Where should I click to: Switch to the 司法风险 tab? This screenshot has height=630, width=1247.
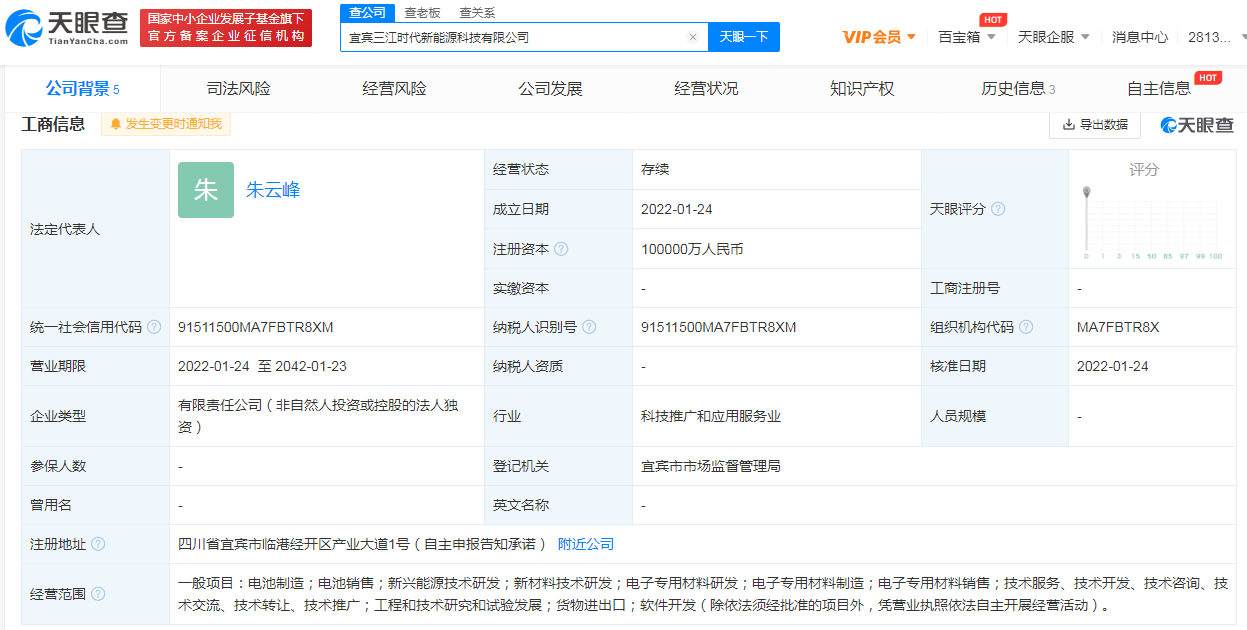click(238, 89)
